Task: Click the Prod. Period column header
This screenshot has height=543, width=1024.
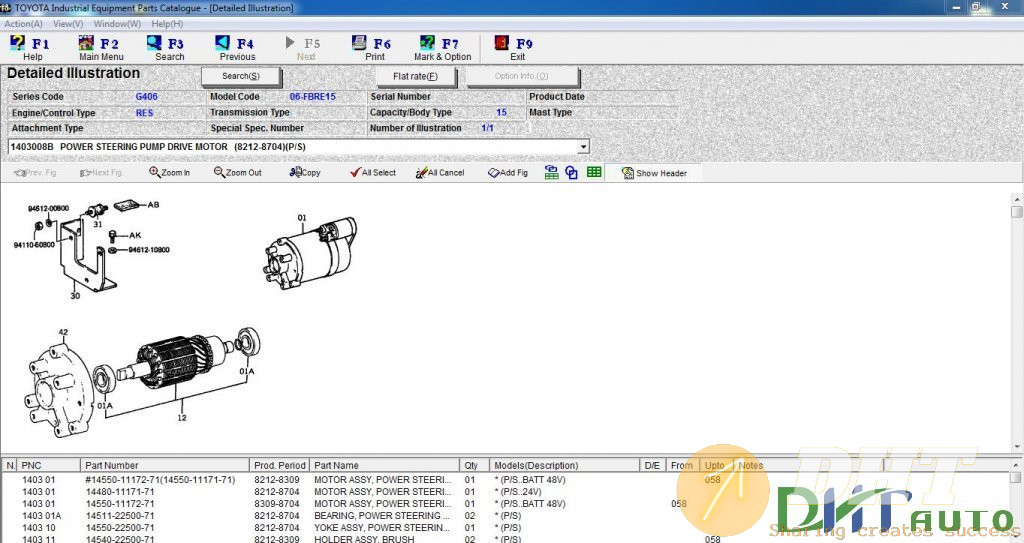Action: point(280,465)
